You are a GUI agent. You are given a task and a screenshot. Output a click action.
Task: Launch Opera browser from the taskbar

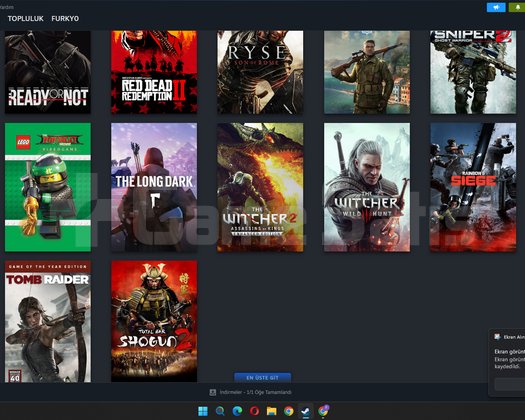point(254,411)
